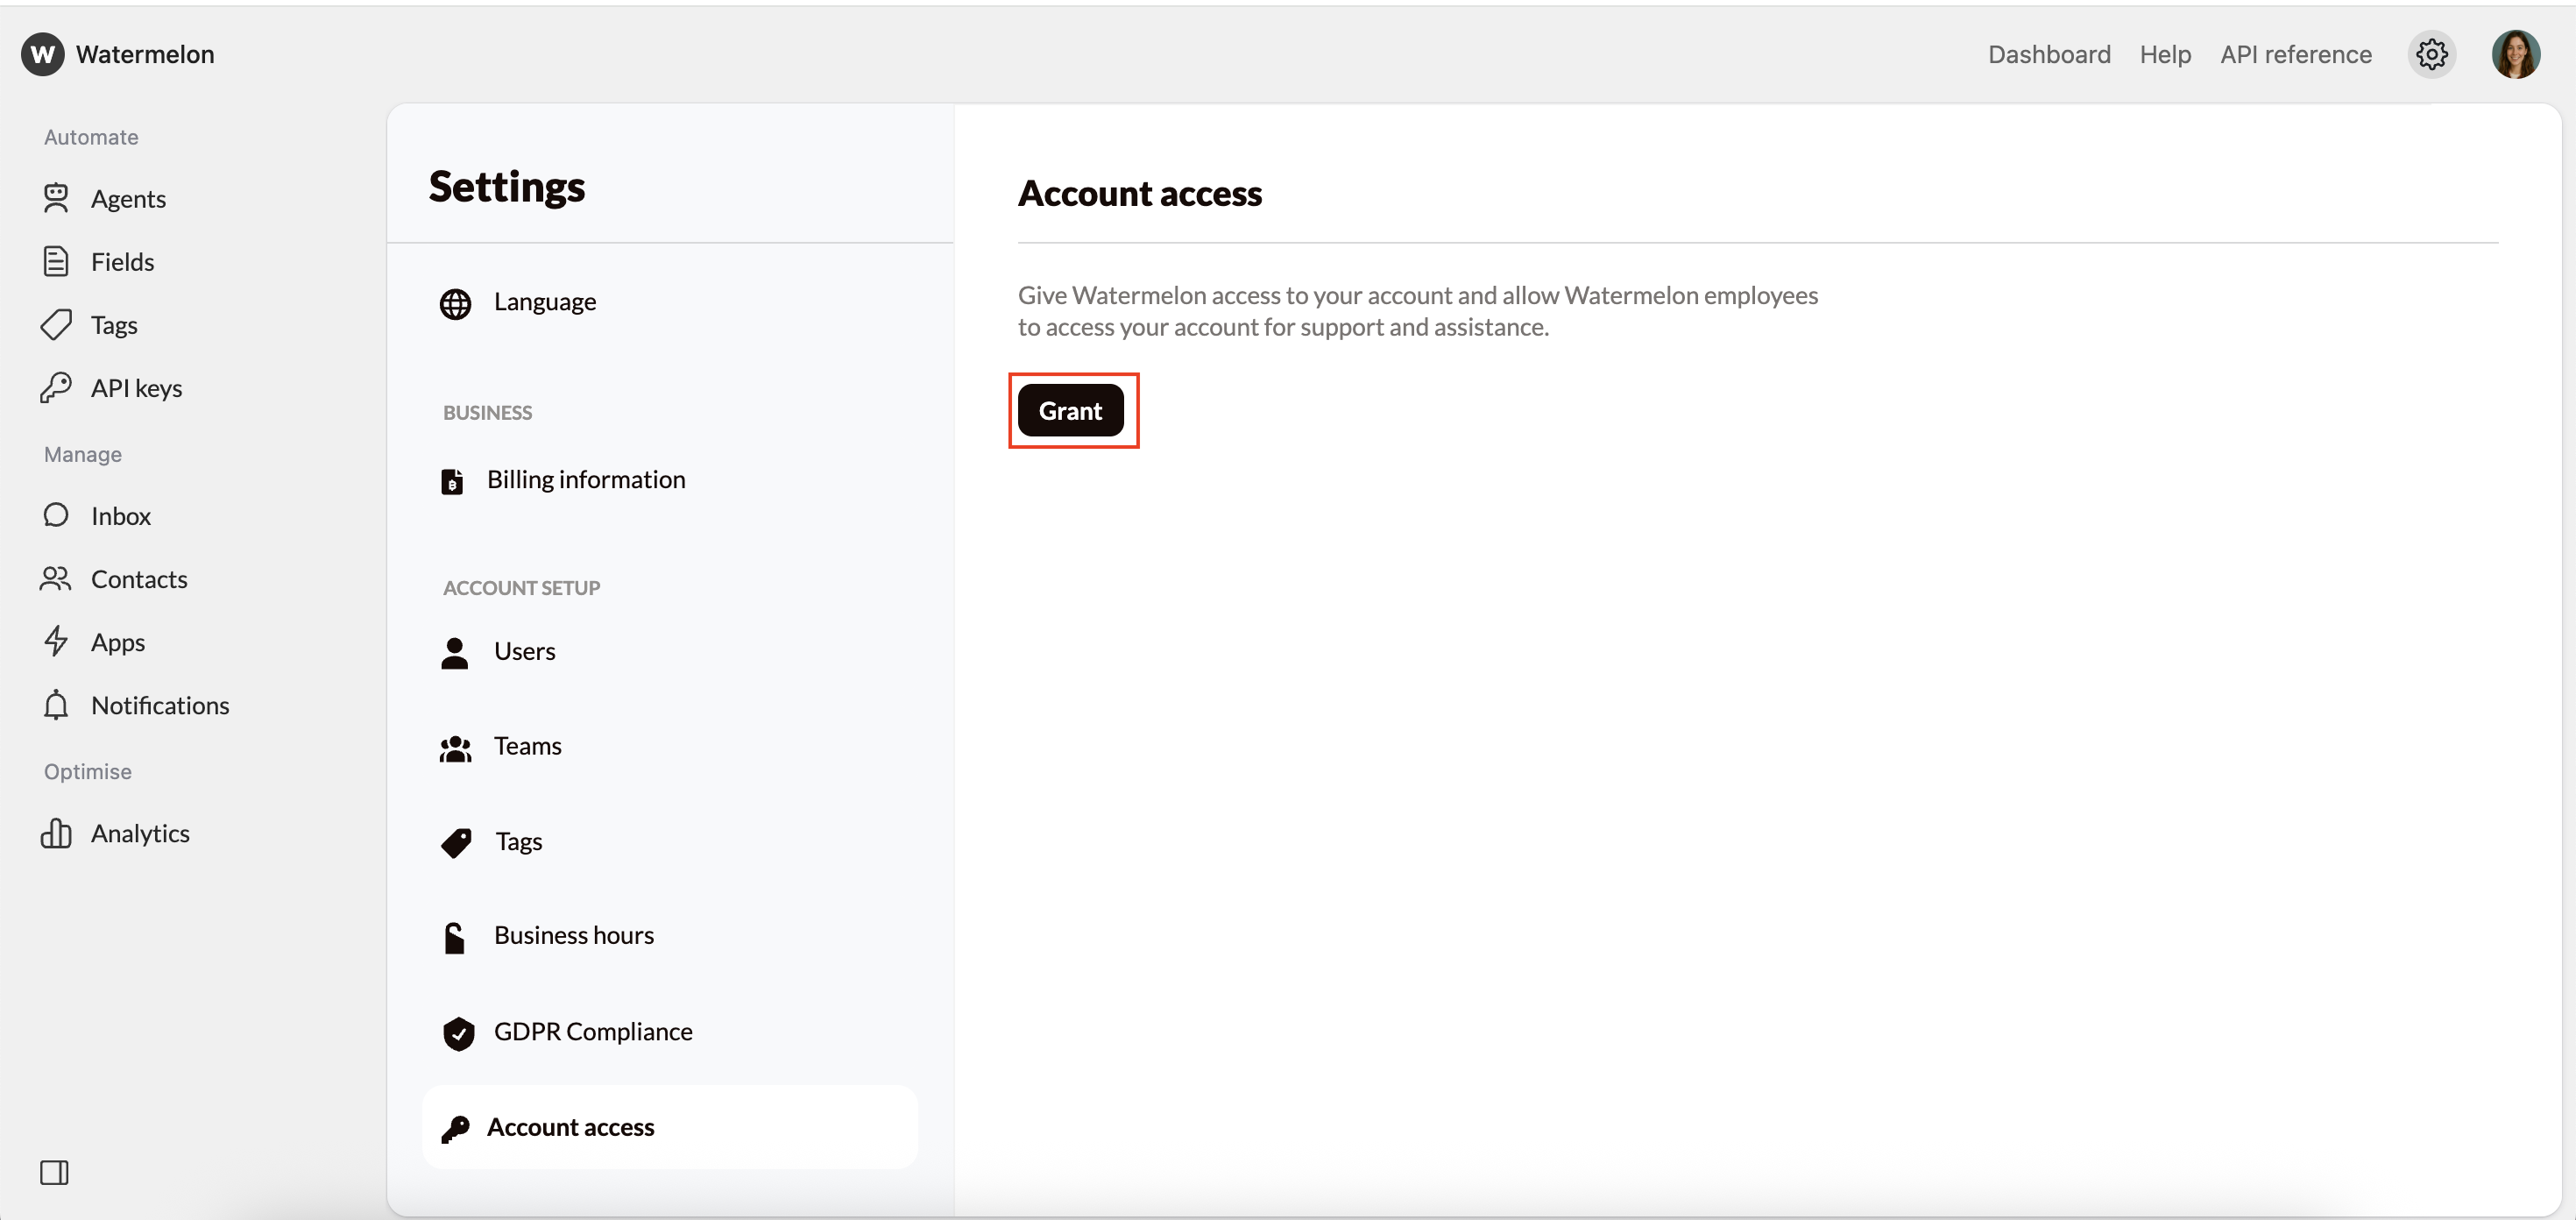Go to the Dashboard

click(x=2049, y=54)
